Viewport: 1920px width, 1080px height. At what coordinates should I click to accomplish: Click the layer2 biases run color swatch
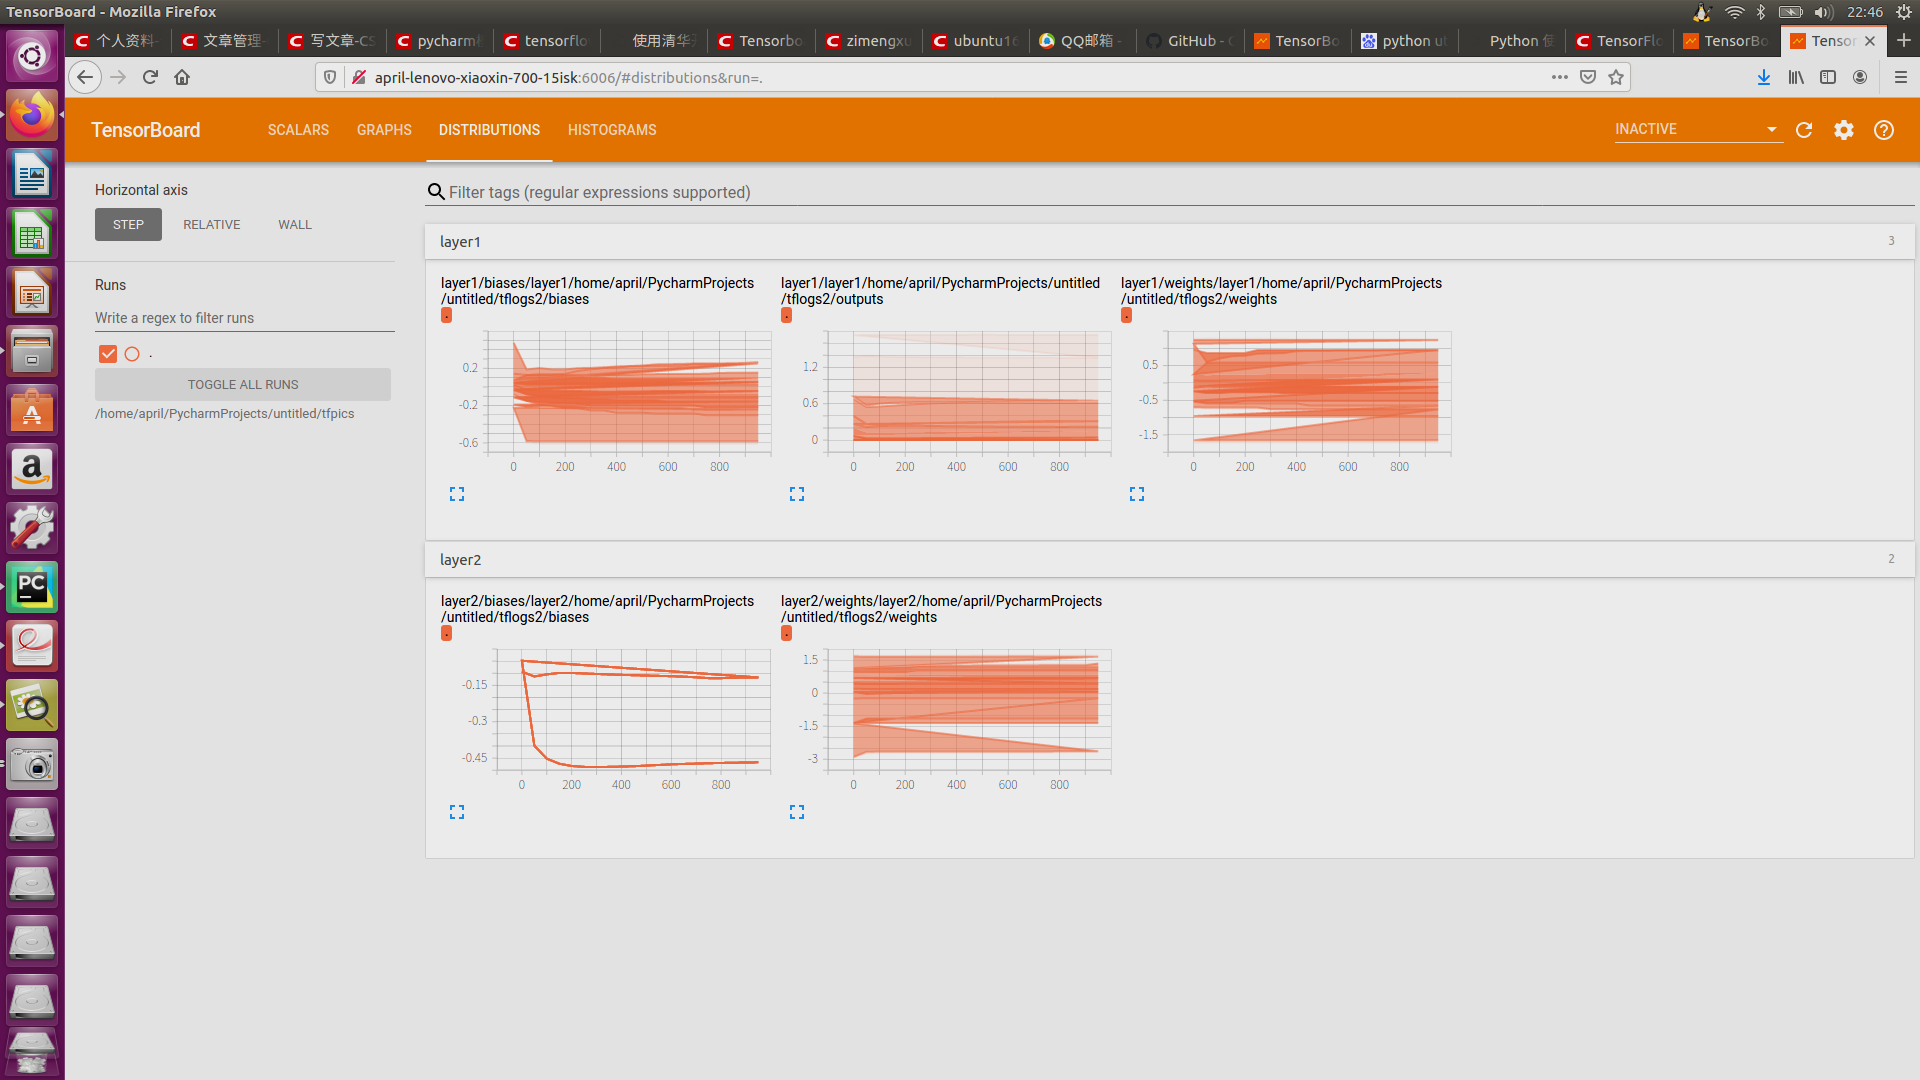[x=446, y=633]
